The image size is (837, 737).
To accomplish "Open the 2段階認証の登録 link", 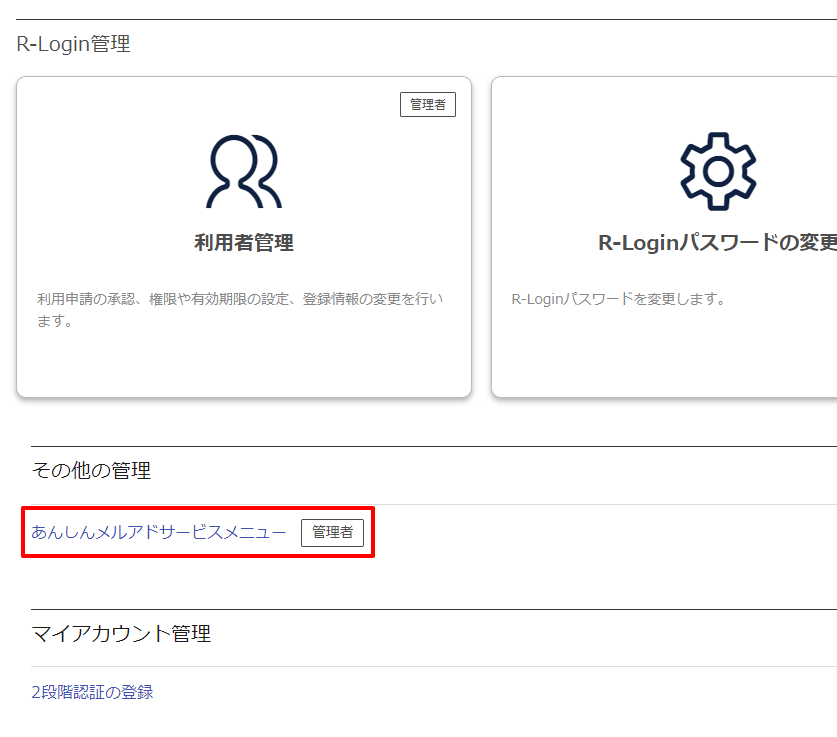I will tap(92, 692).
